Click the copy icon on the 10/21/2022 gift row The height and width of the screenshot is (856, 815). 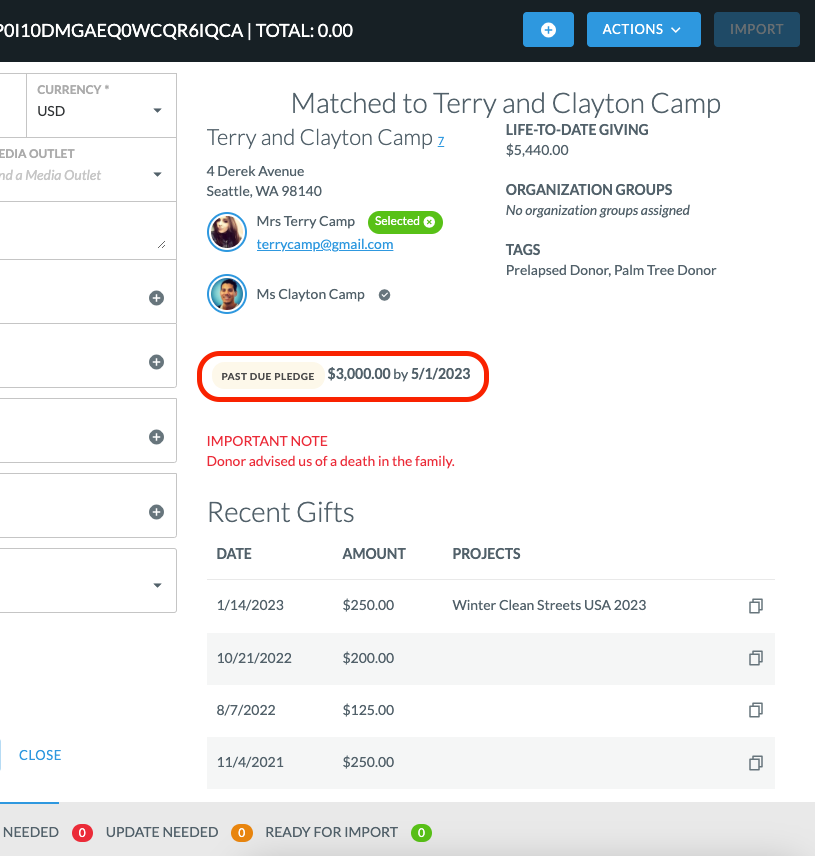point(756,658)
